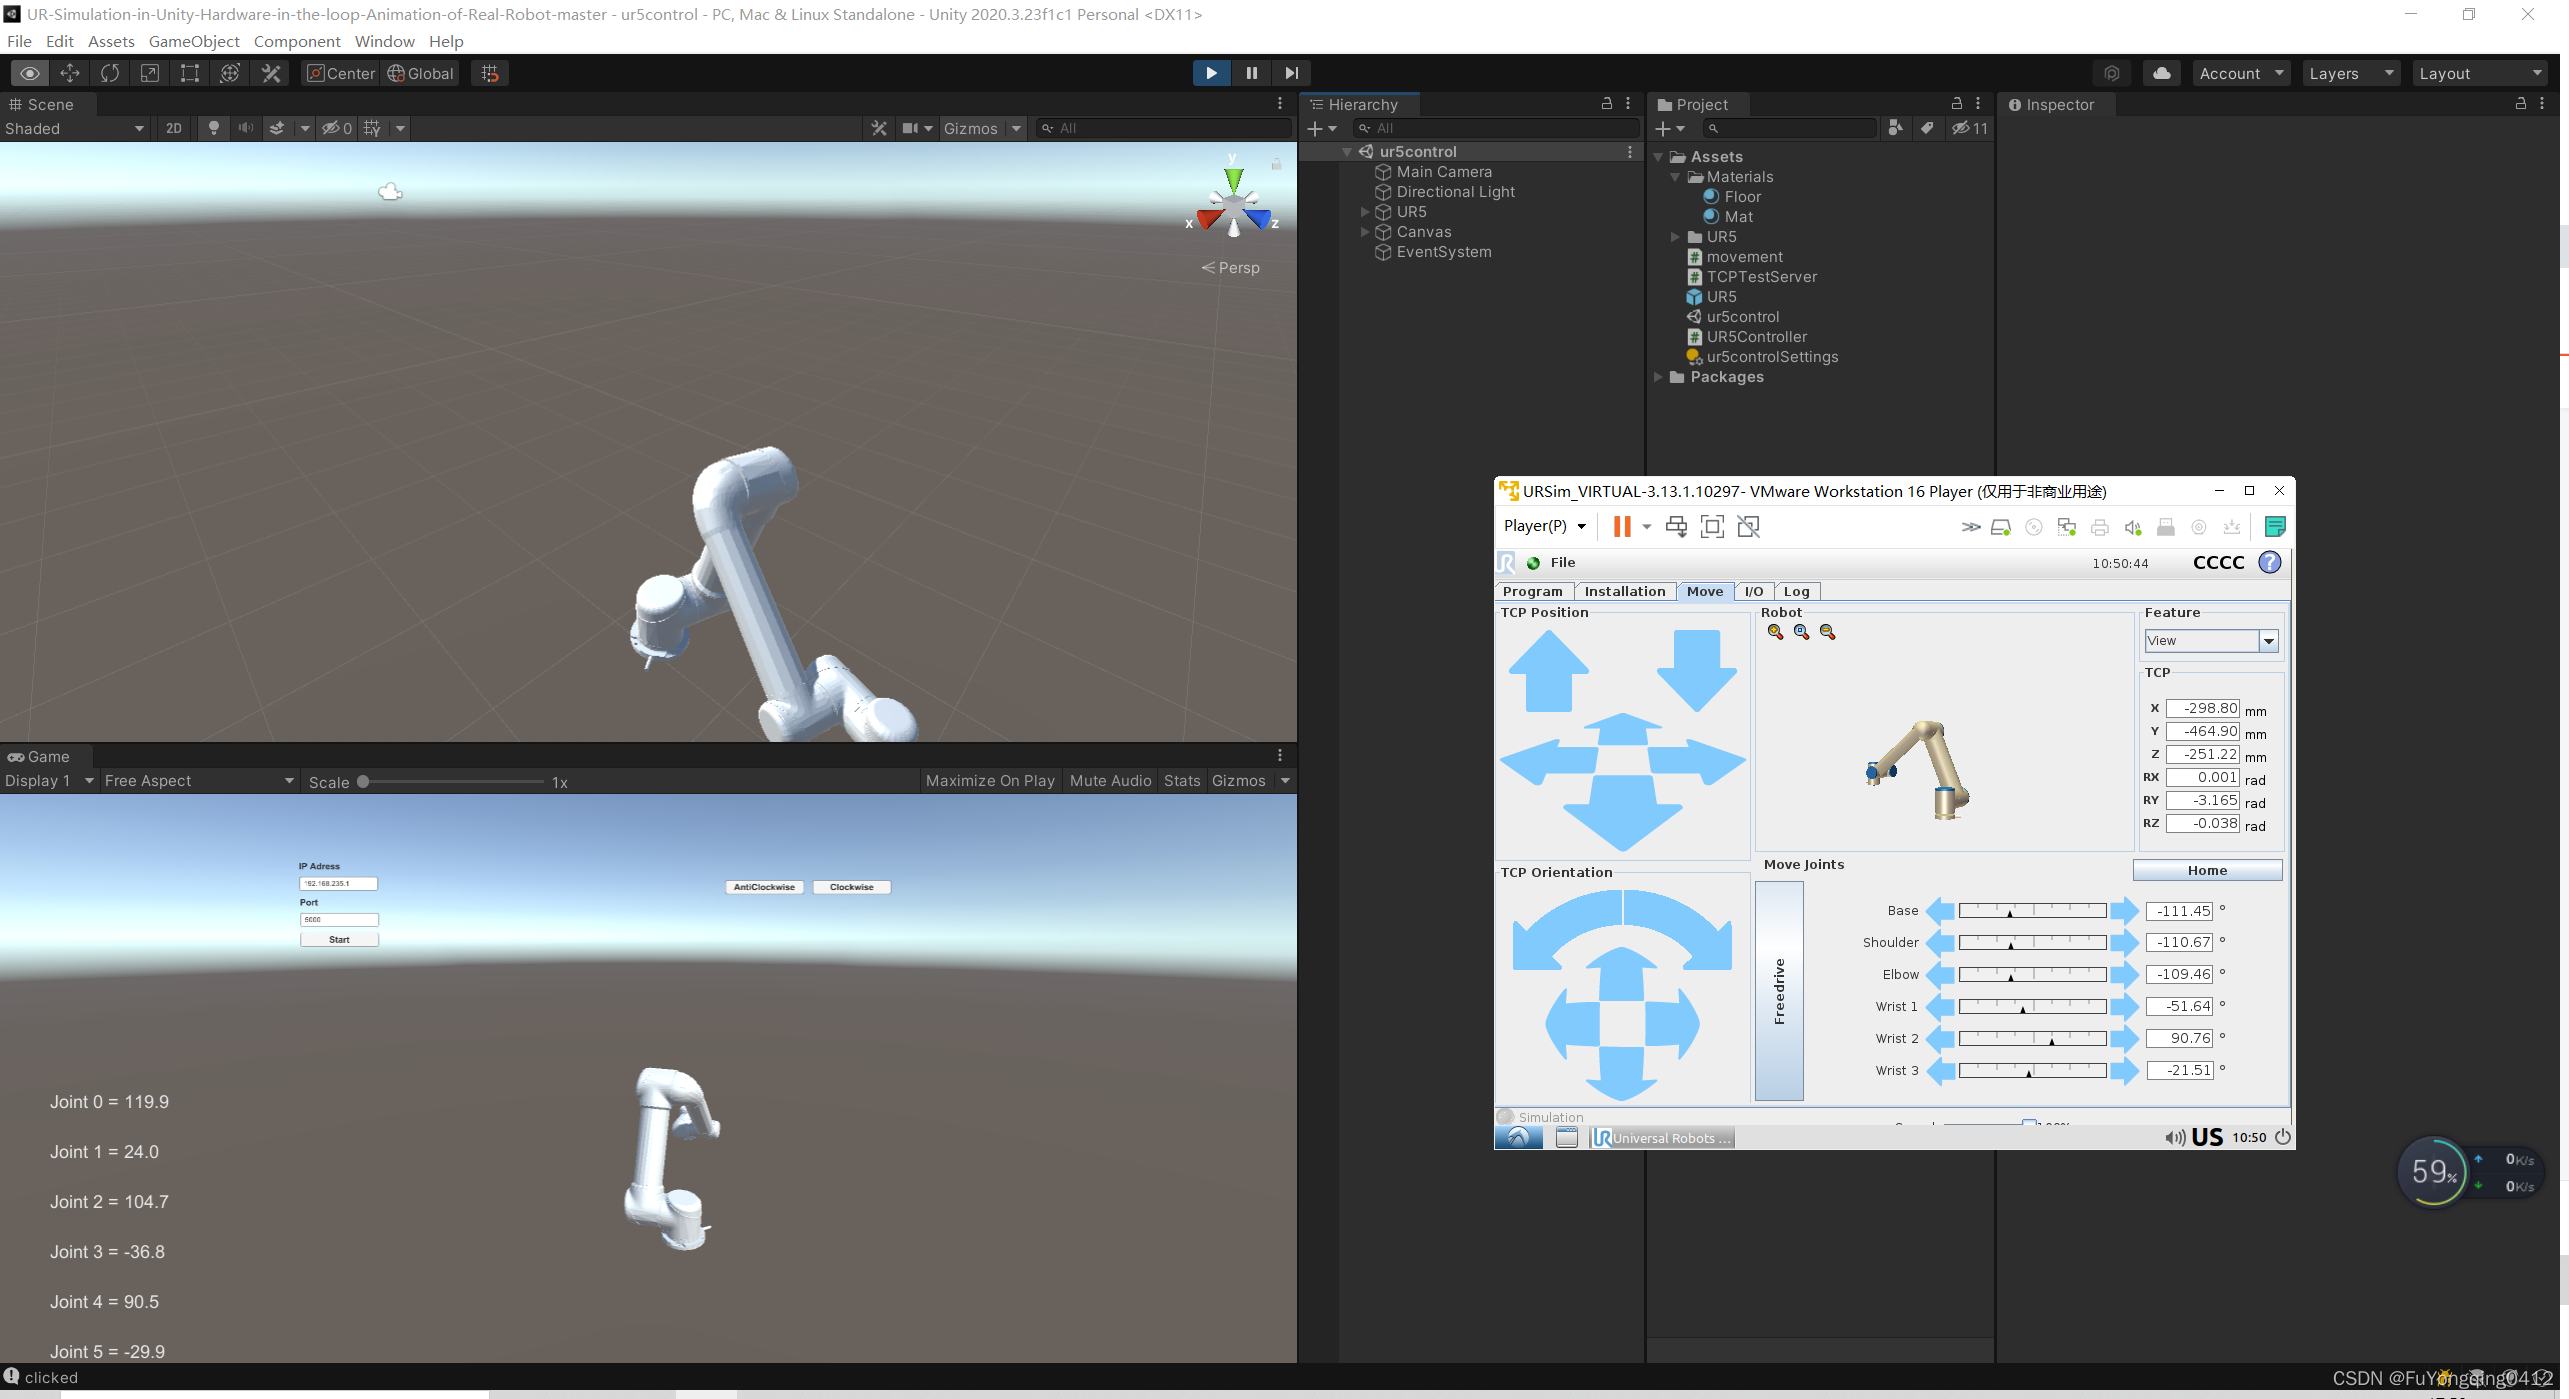Toggle Mute Audio in the Game view

click(1109, 780)
